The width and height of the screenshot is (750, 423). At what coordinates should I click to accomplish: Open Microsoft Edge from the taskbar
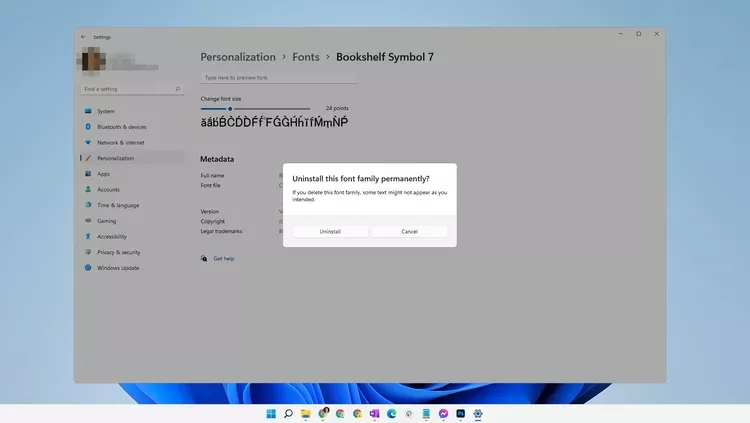click(392, 414)
